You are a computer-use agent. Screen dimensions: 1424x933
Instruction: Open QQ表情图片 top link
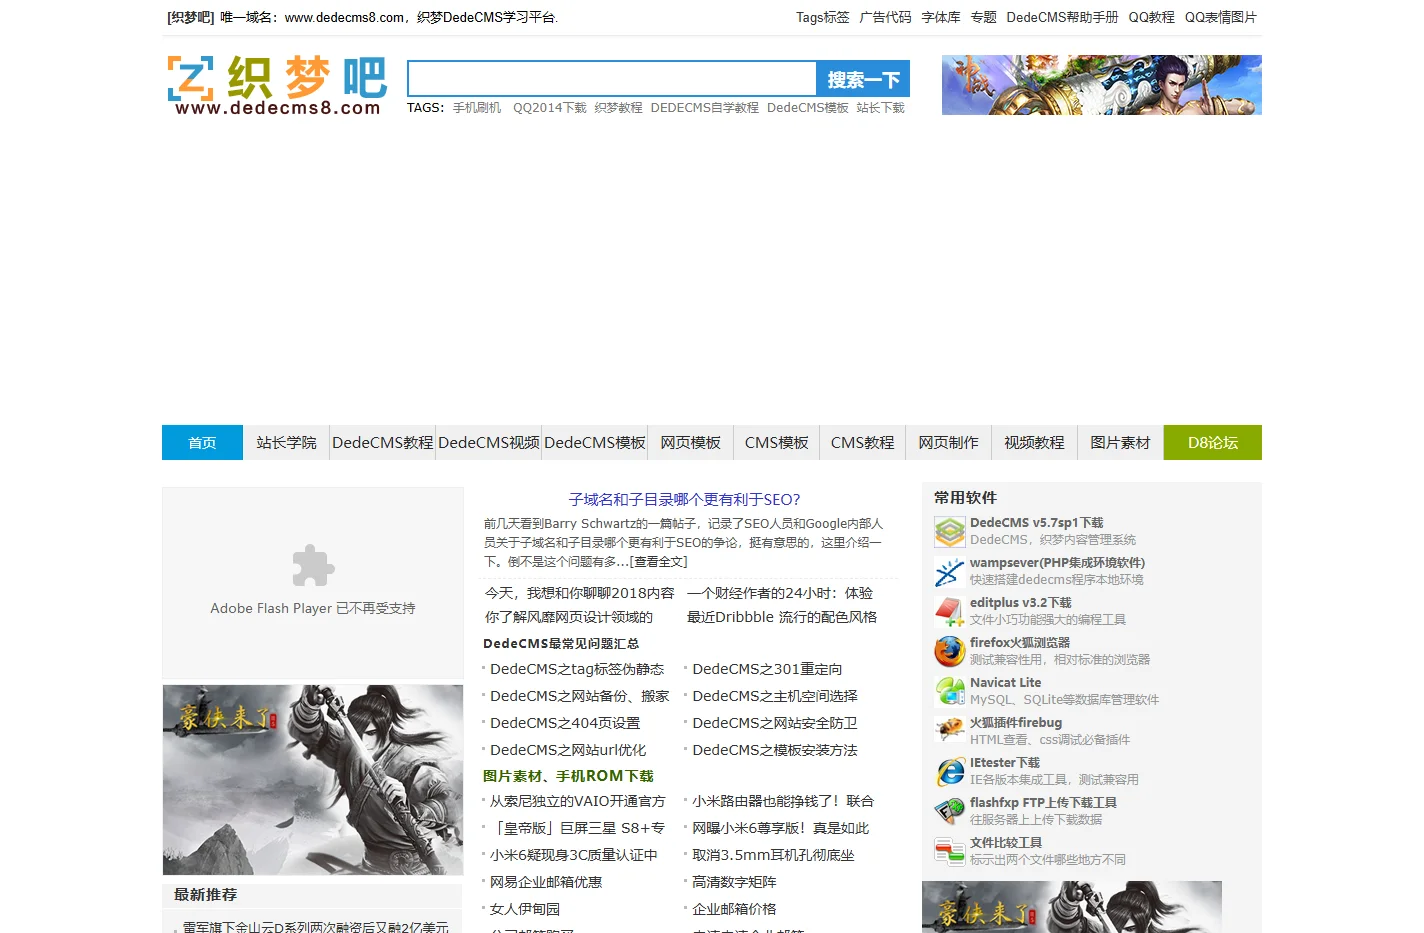(x=1220, y=17)
